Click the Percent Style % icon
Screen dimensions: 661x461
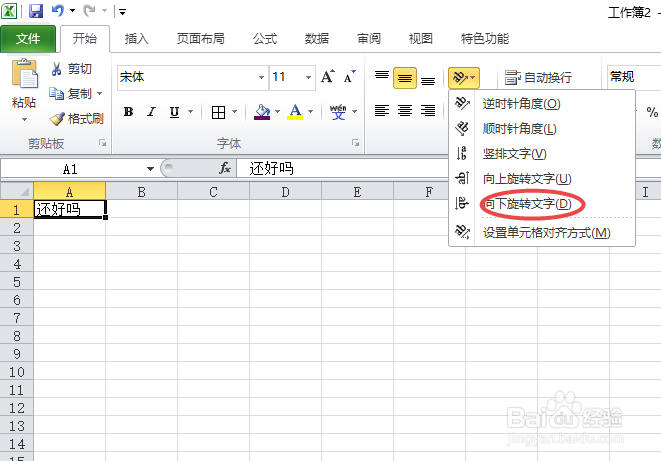point(652,112)
